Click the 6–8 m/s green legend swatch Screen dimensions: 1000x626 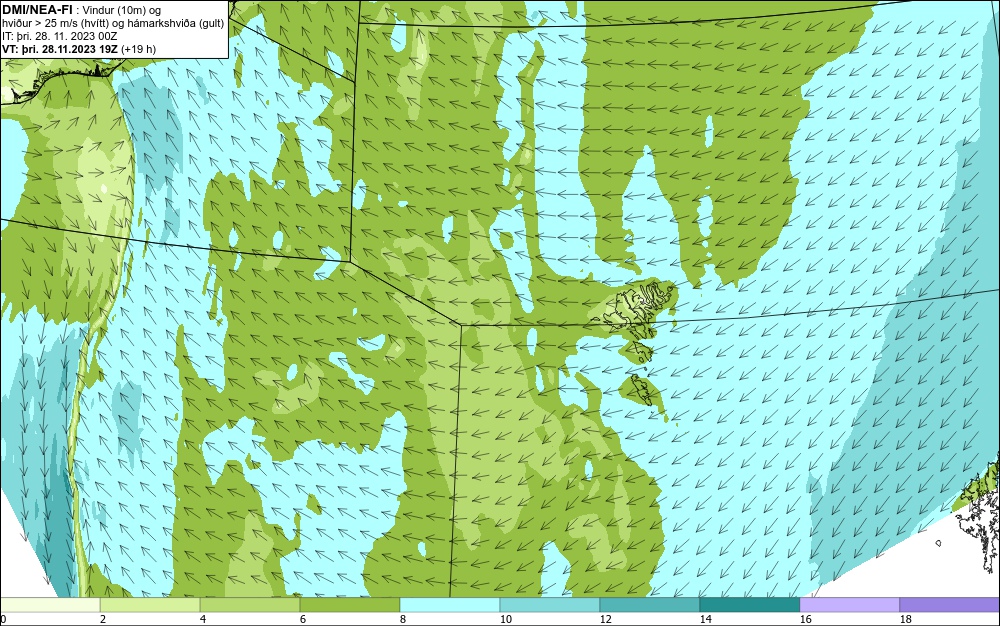349,604
